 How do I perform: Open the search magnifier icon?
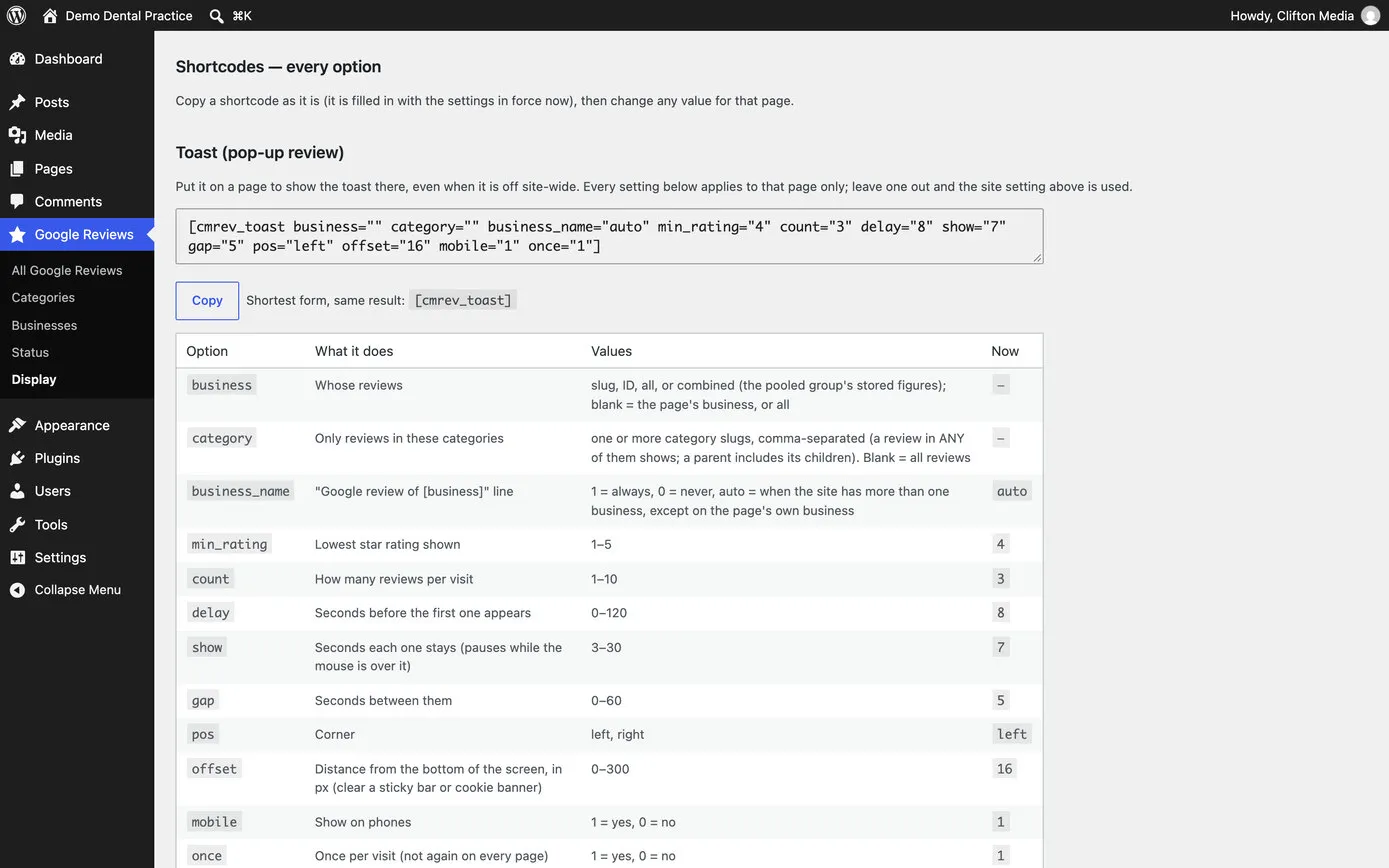(216, 16)
